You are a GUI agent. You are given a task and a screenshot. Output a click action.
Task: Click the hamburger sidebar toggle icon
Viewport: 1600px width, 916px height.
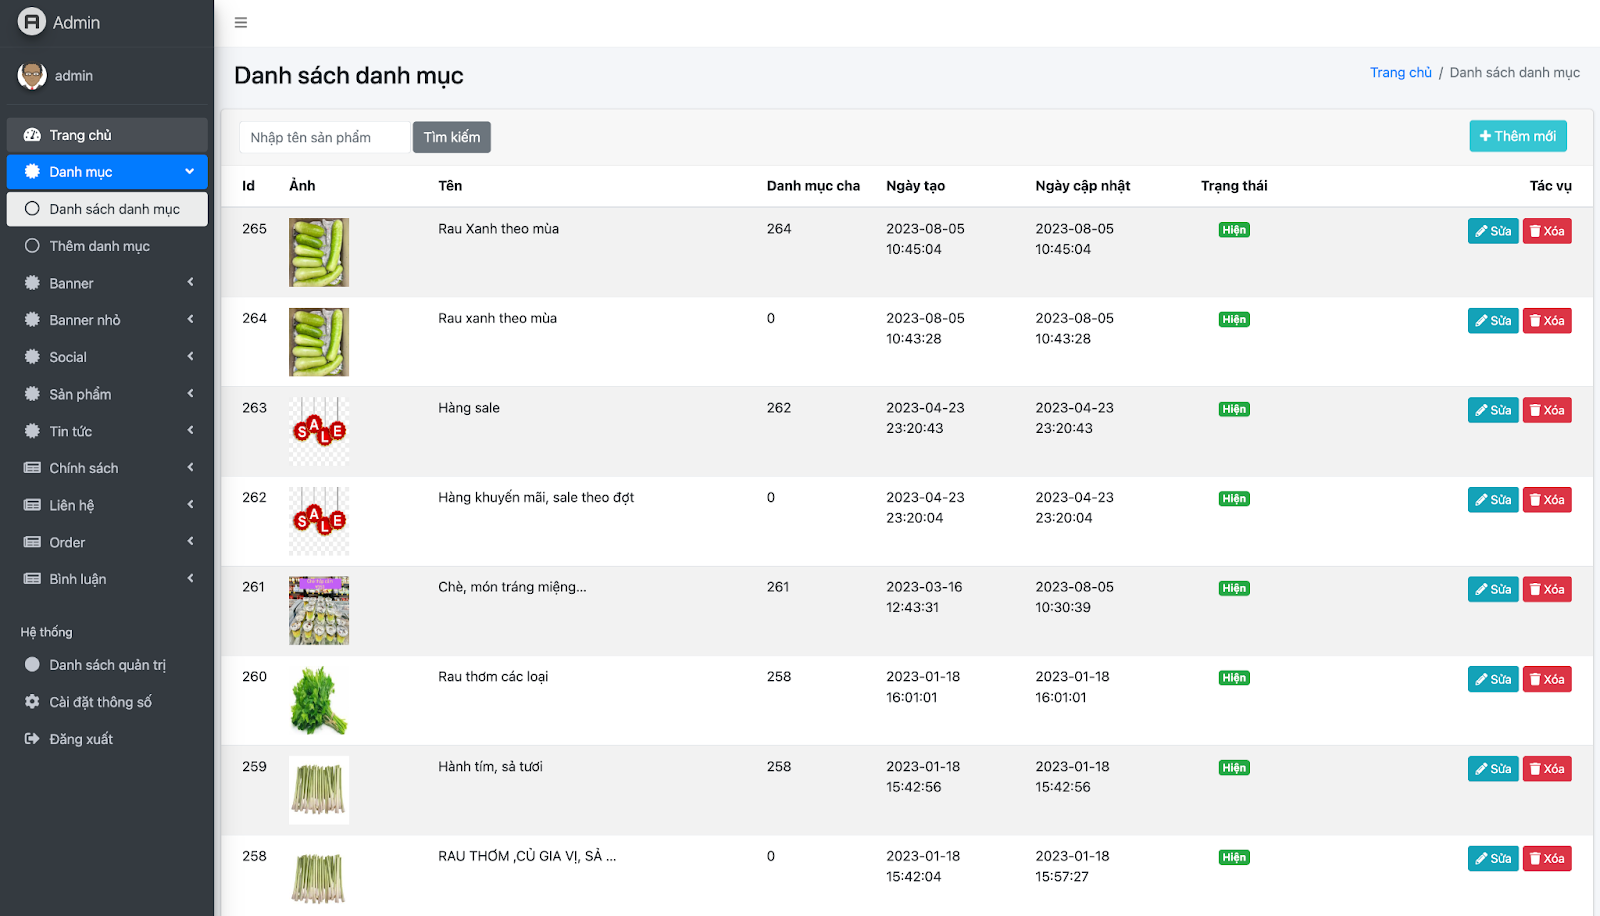241,22
